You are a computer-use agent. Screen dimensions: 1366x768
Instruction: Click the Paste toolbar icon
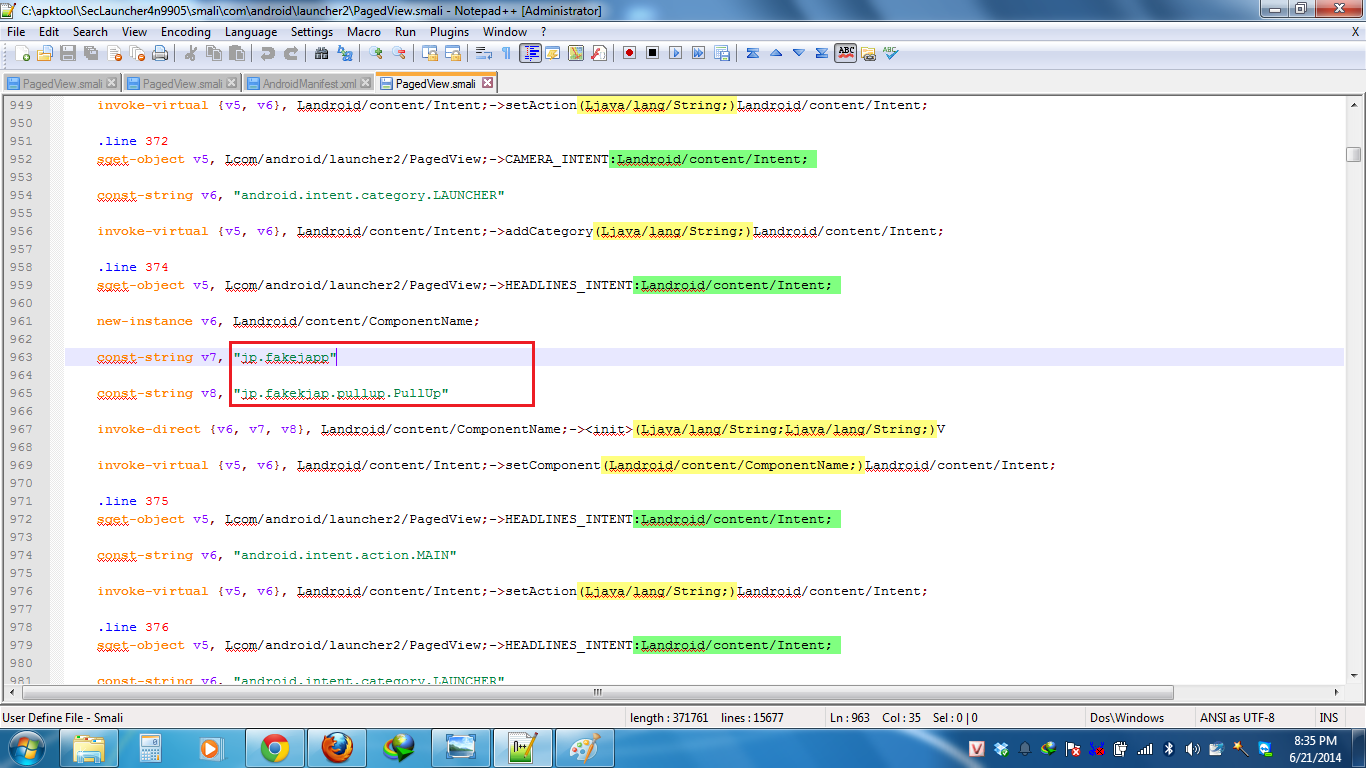pos(237,53)
